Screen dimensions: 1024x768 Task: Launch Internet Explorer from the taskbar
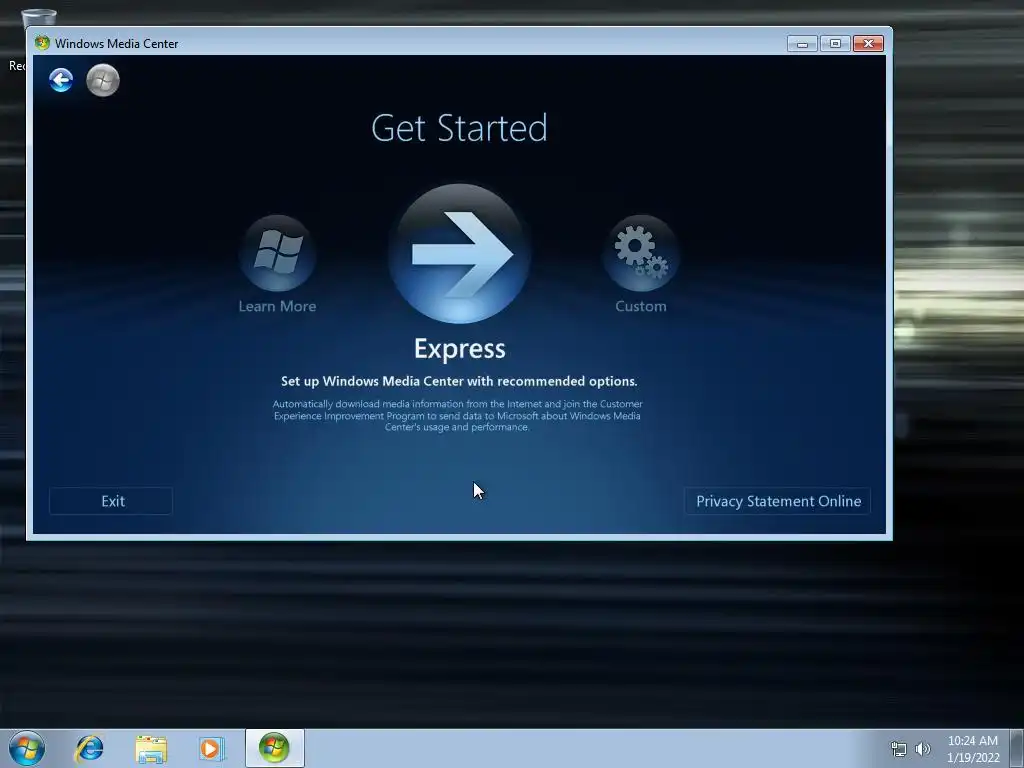tap(89, 748)
